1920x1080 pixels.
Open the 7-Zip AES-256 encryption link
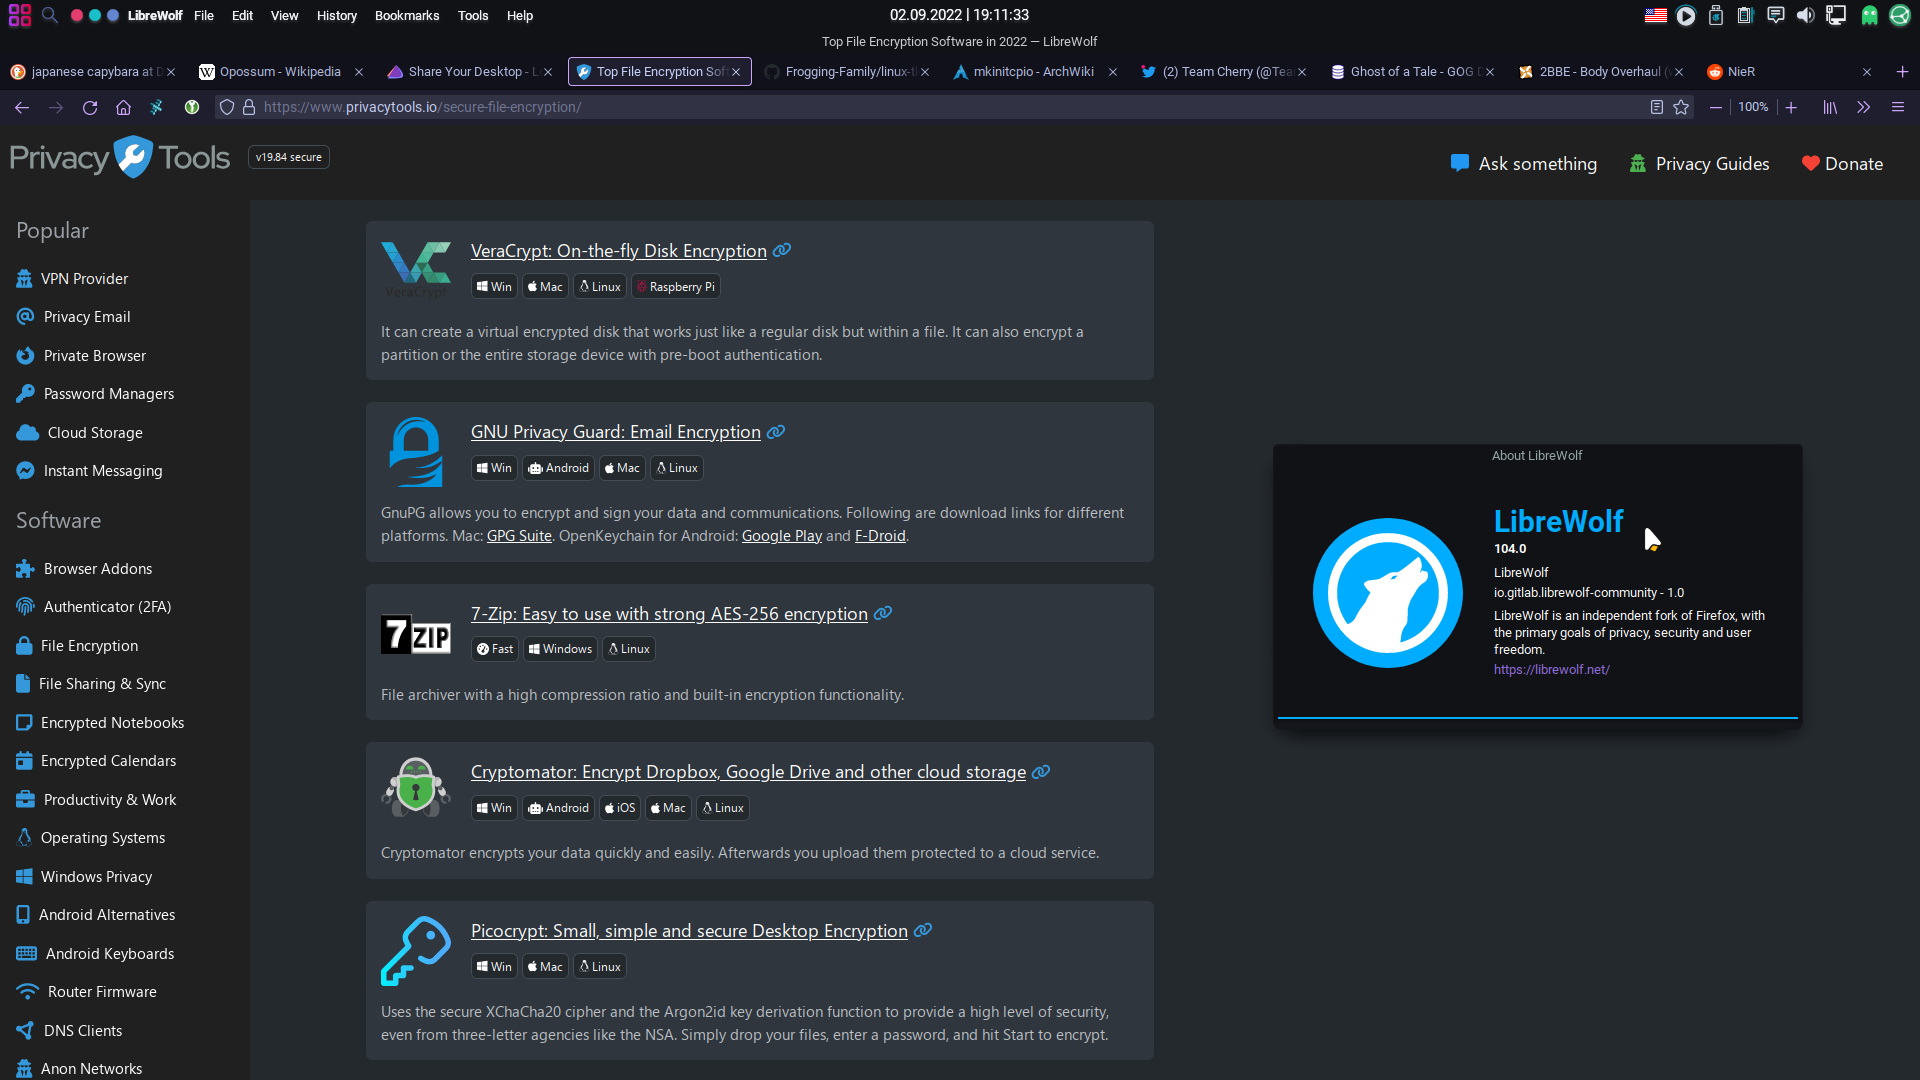click(x=669, y=613)
